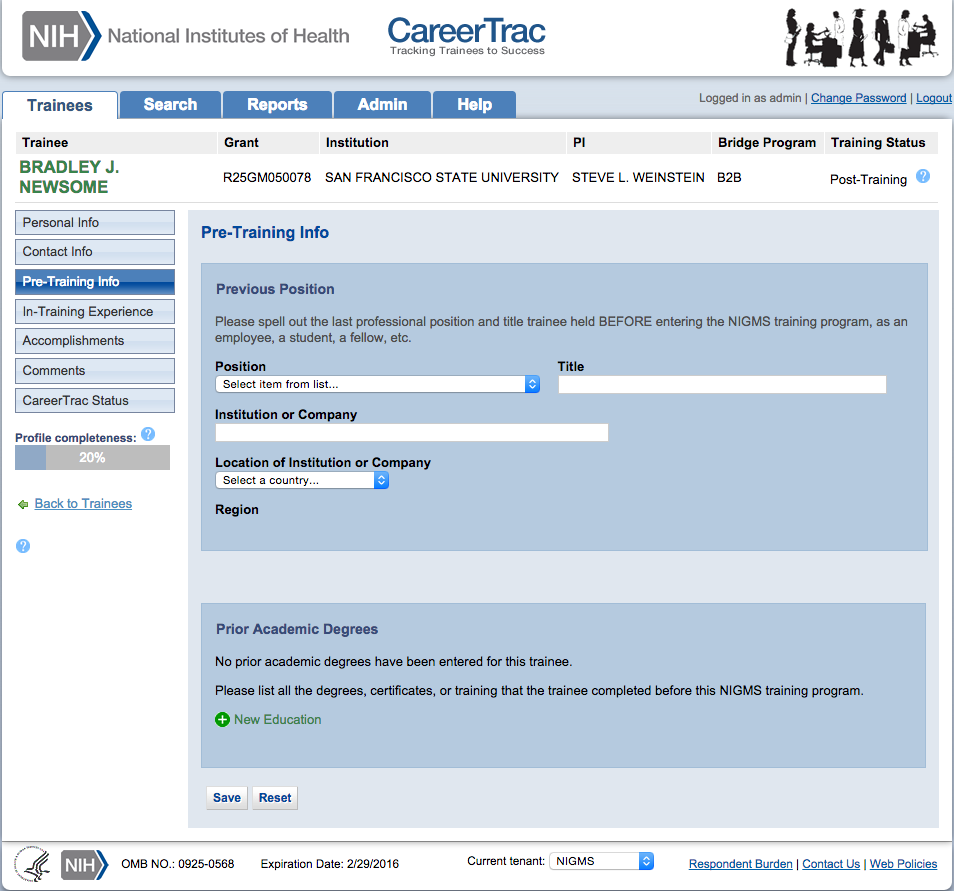Open the Web Policies footer link

tap(904, 864)
